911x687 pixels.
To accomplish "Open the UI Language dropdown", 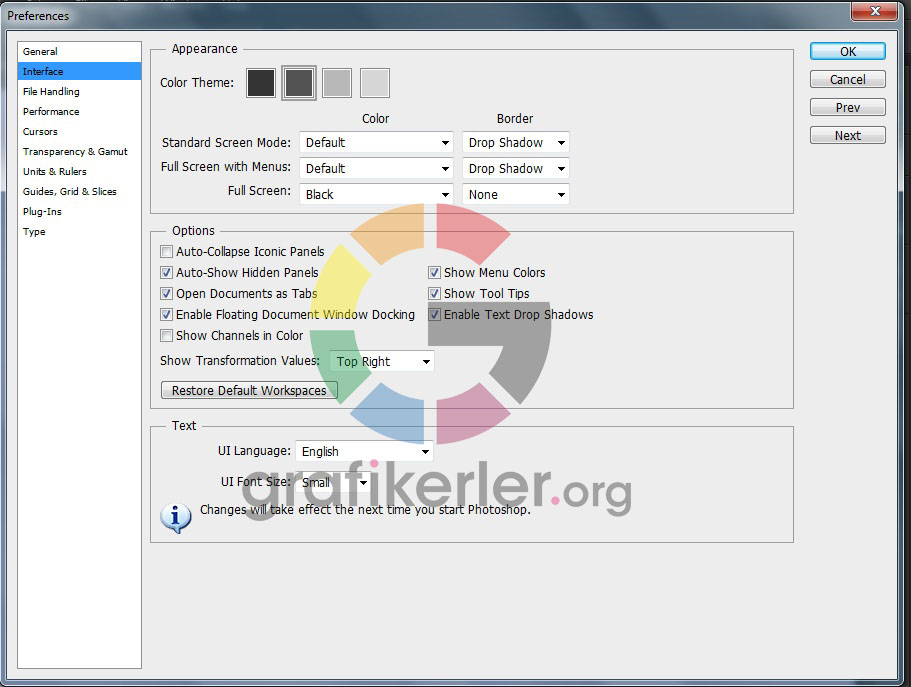I will click(x=364, y=452).
